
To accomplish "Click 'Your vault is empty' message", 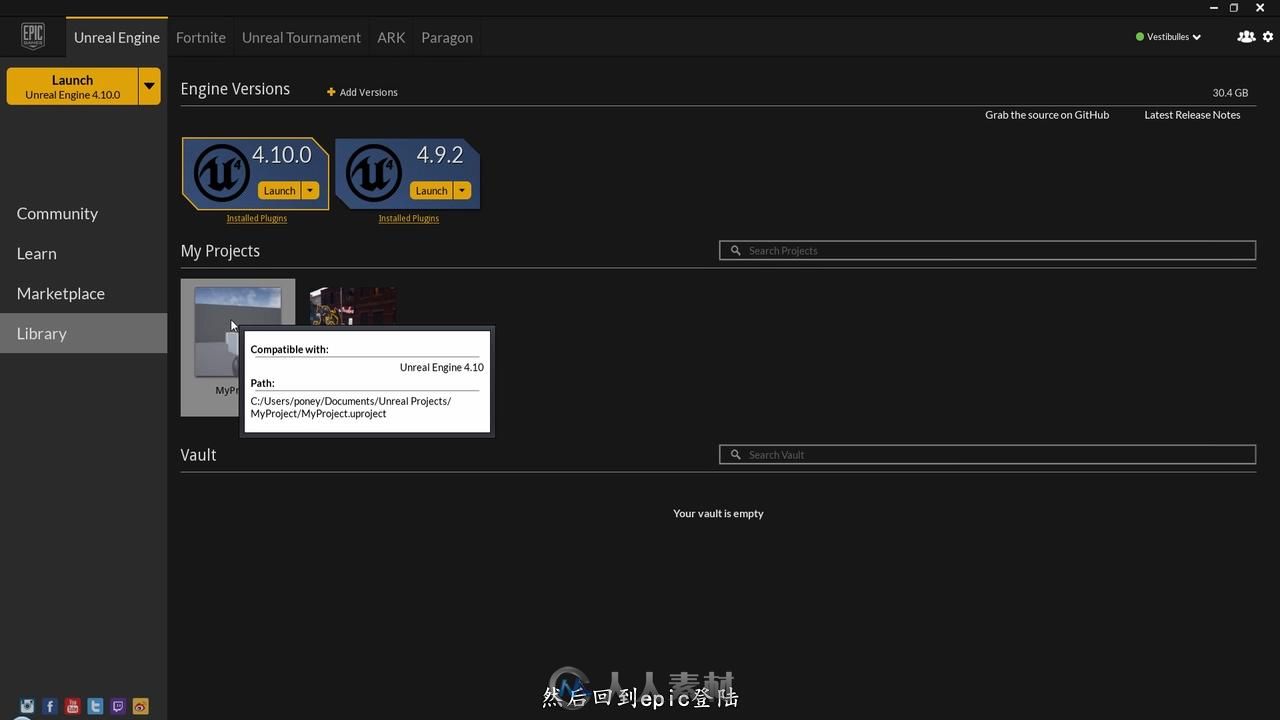I will (718, 513).
